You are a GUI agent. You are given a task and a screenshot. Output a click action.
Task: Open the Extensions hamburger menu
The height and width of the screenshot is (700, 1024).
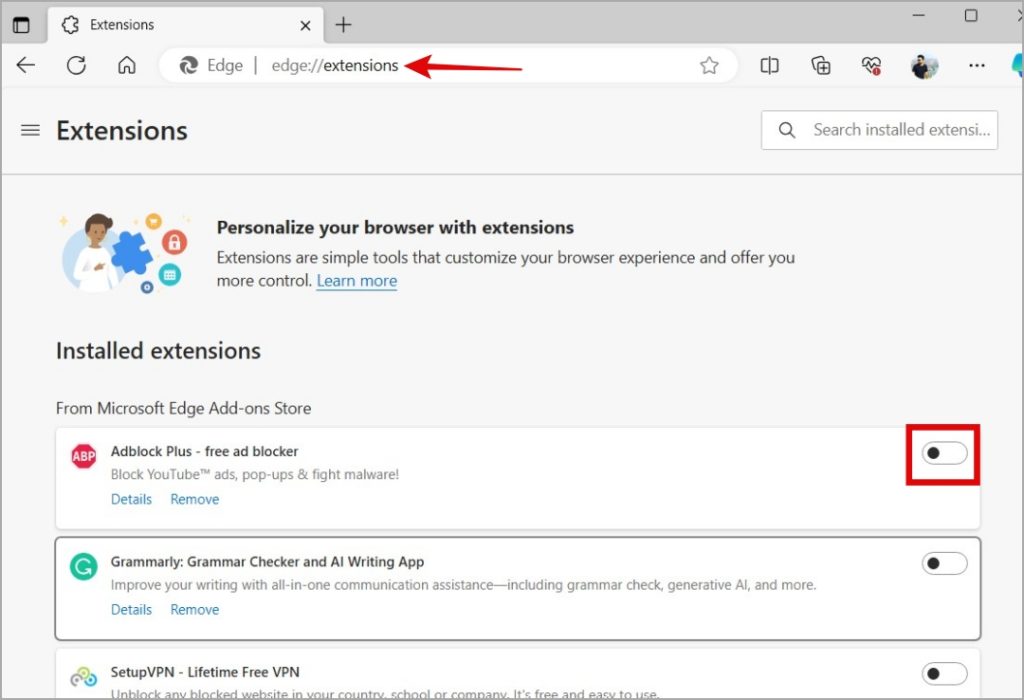pyautogui.click(x=30, y=131)
